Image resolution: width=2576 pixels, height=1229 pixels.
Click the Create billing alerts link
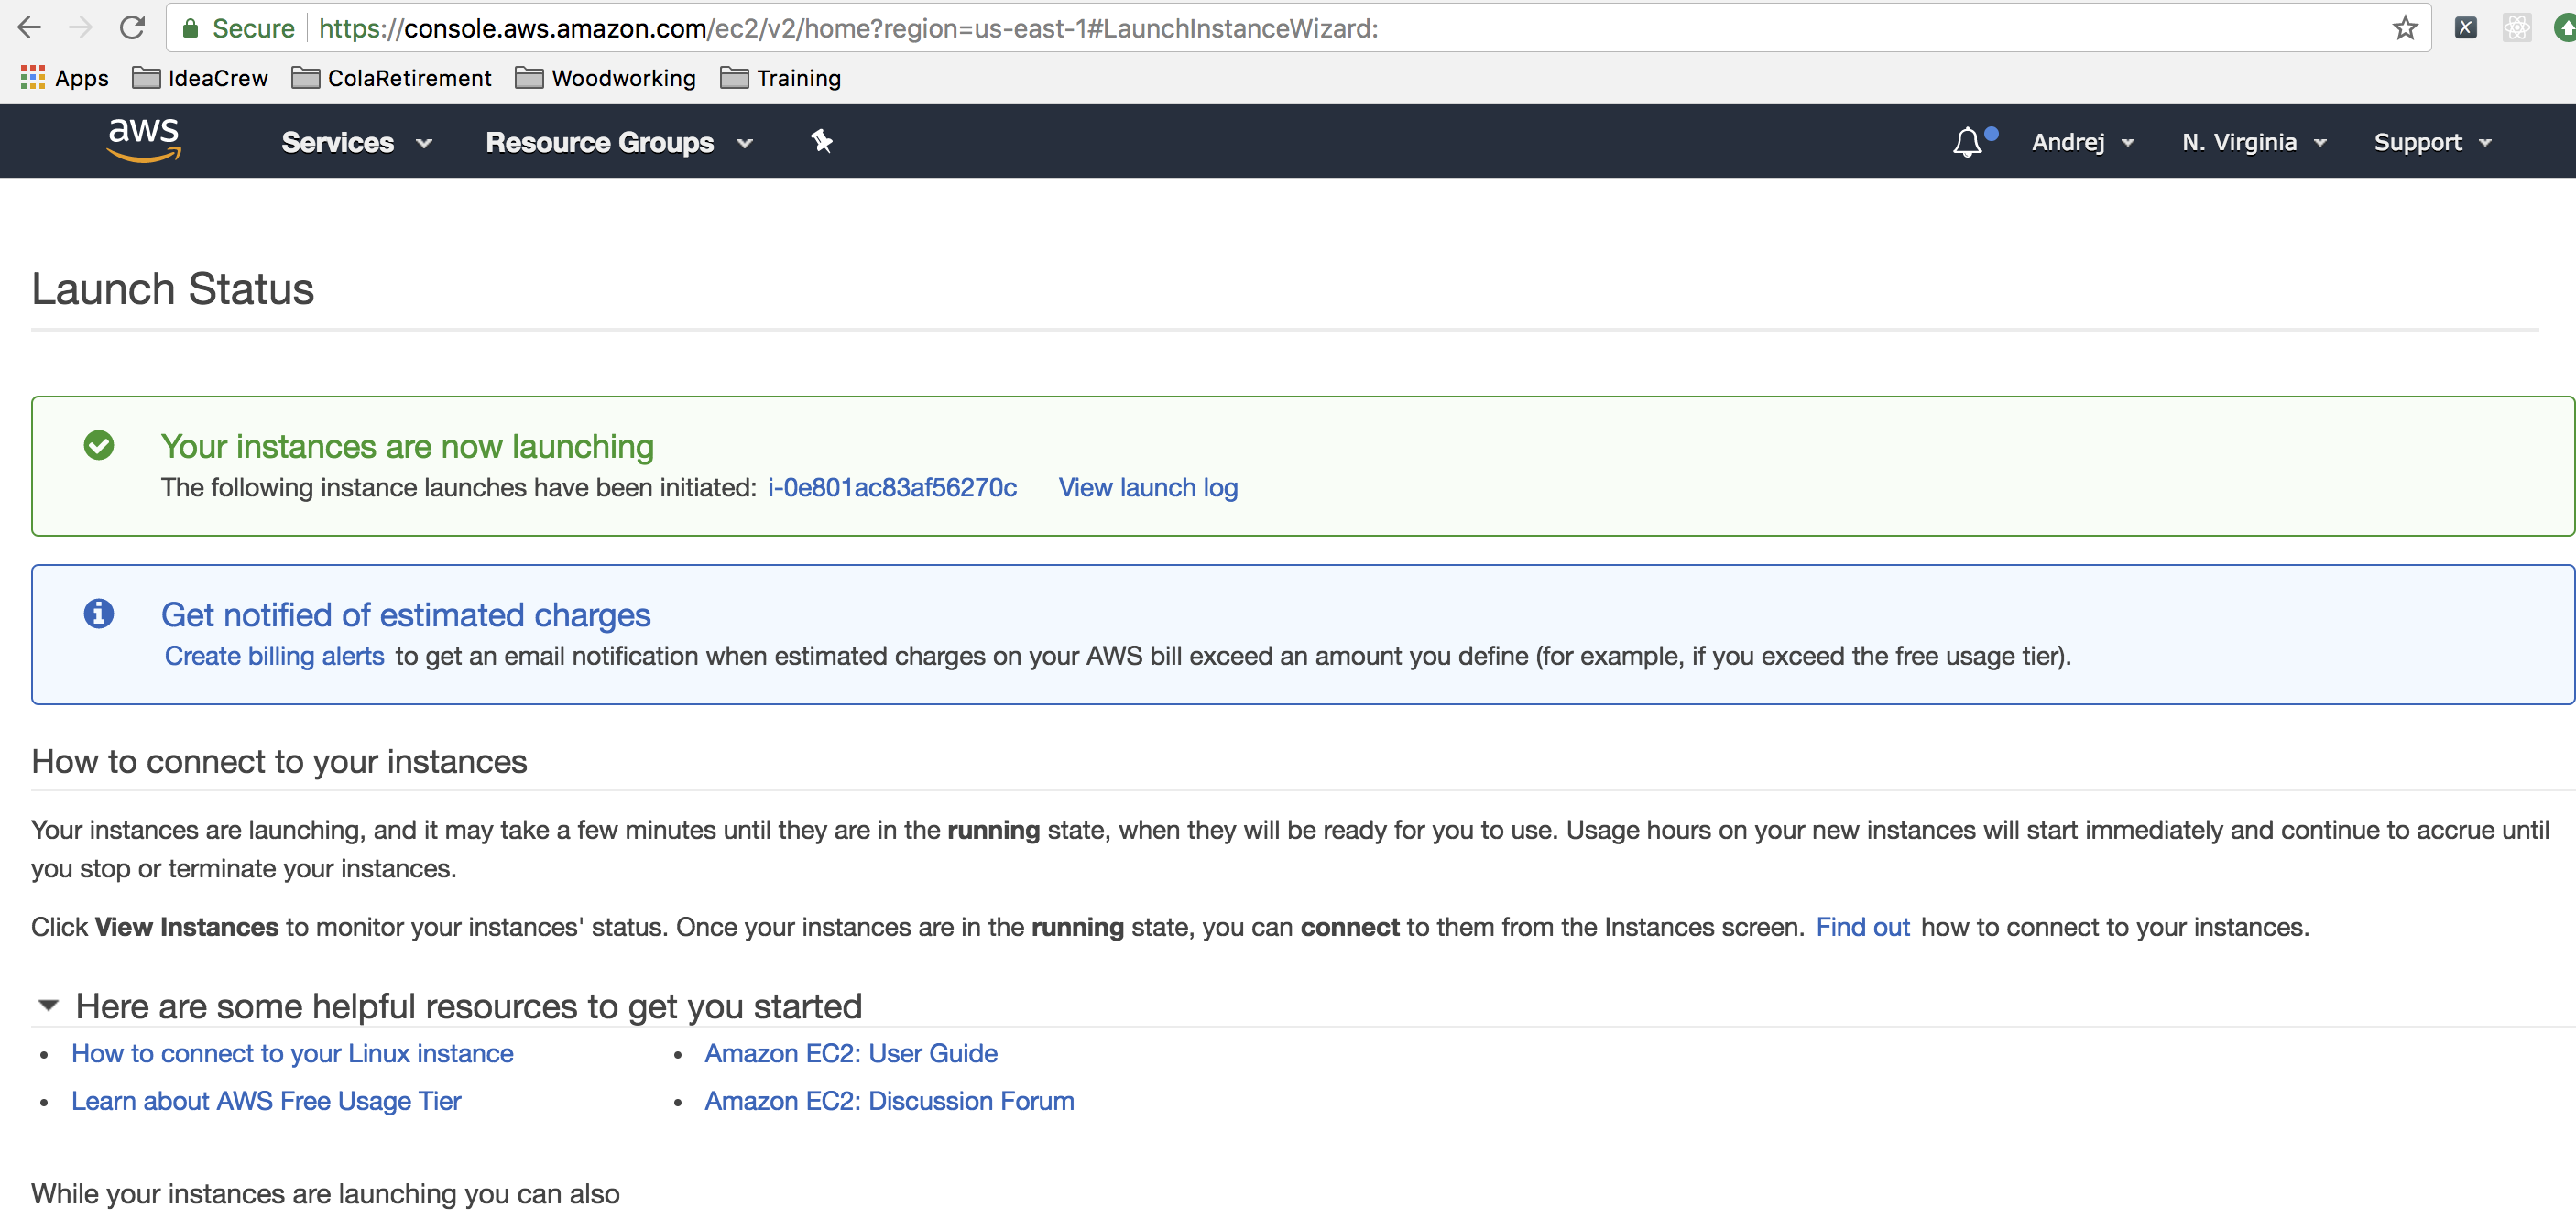(274, 656)
